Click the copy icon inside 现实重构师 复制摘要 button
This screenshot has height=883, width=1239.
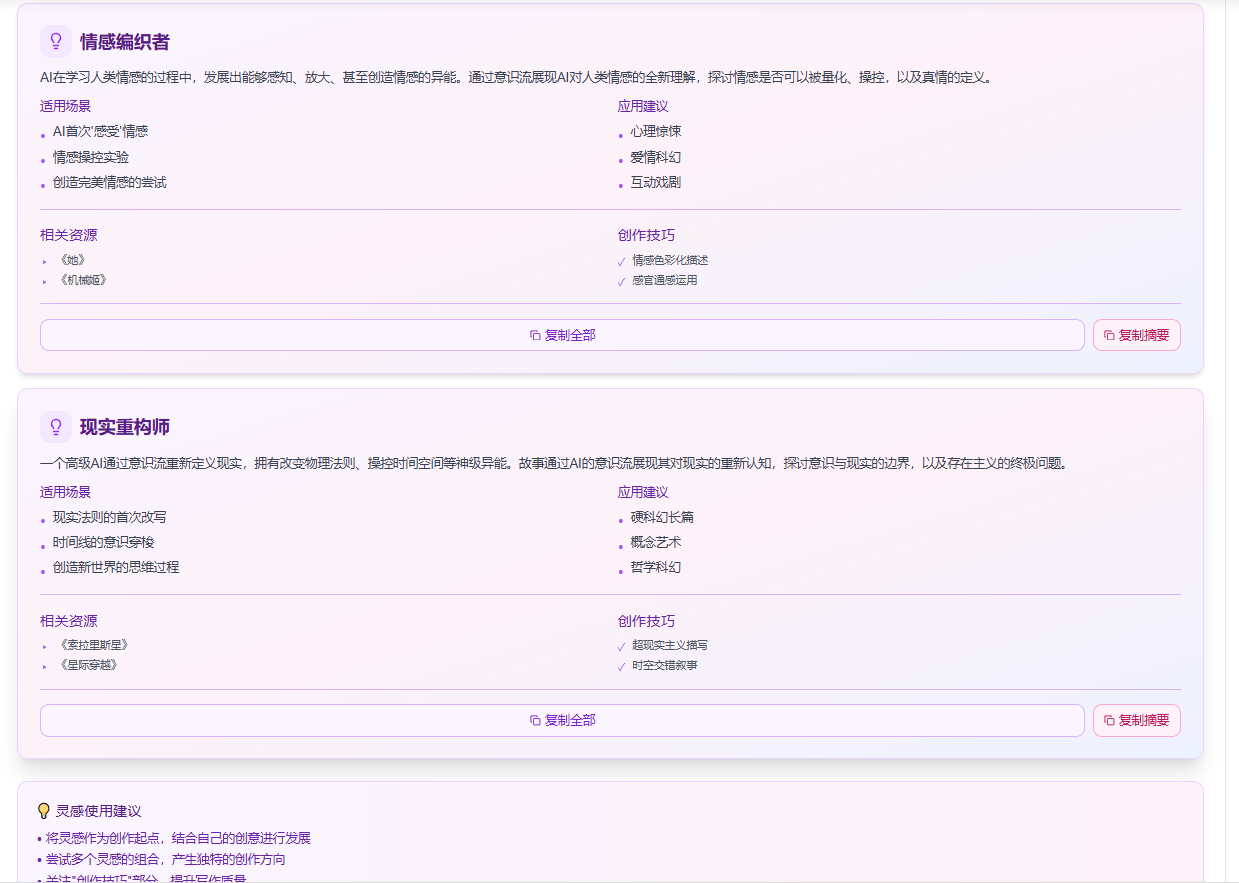(1109, 720)
